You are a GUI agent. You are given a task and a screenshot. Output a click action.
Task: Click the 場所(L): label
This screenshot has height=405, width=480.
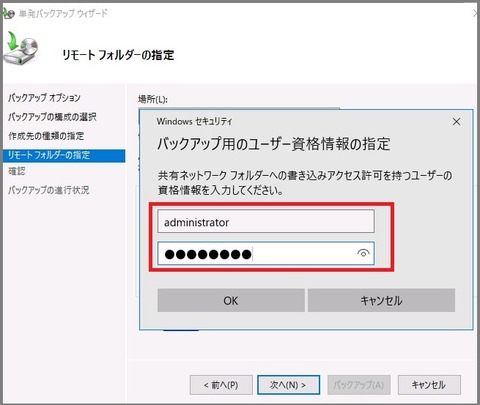[x=153, y=99]
